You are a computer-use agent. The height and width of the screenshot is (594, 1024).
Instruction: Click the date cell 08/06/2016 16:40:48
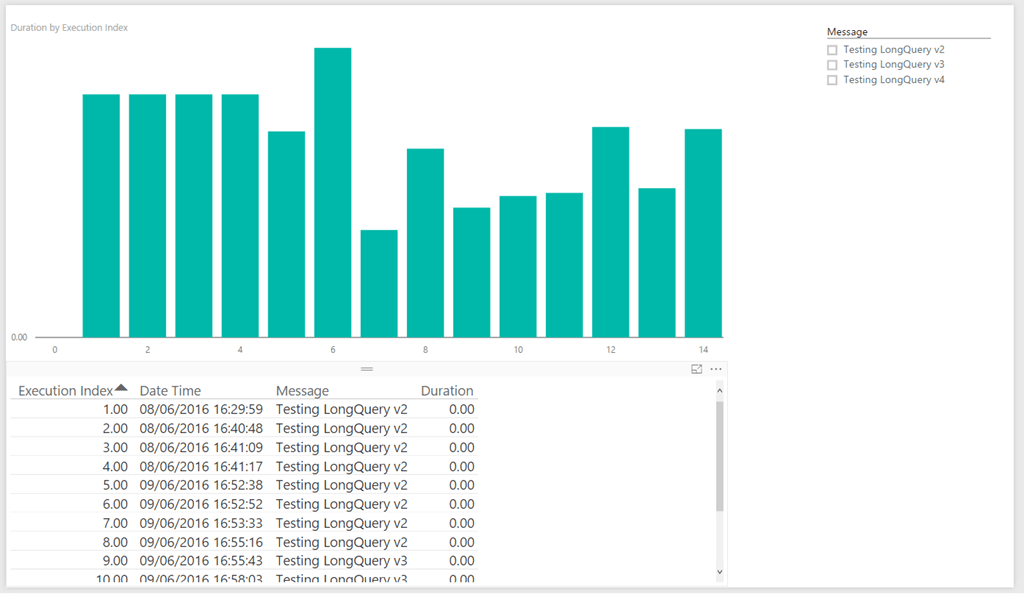(201, 429)
